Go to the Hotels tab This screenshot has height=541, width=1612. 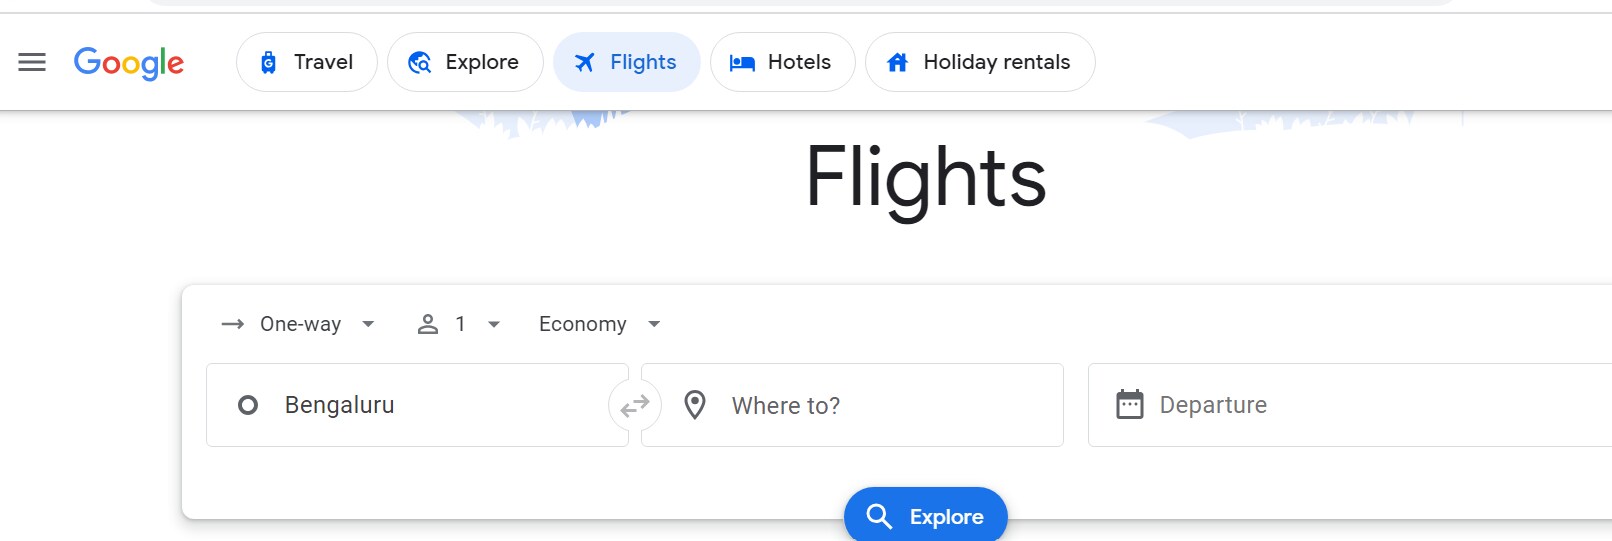(x=782, y=62)
